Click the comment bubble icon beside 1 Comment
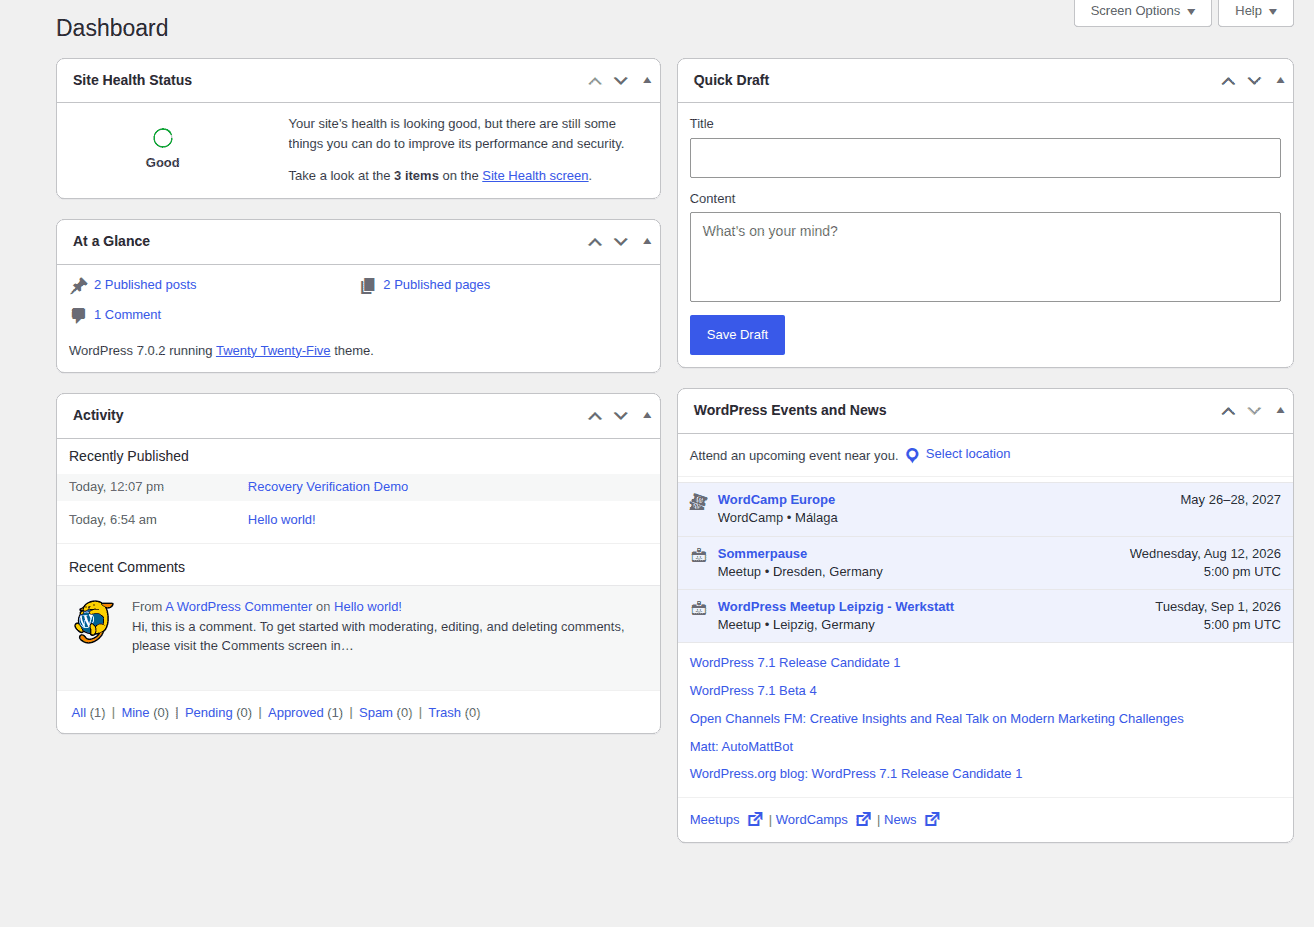This screenshot has height=927, width=1314. [x=79, y=316]
